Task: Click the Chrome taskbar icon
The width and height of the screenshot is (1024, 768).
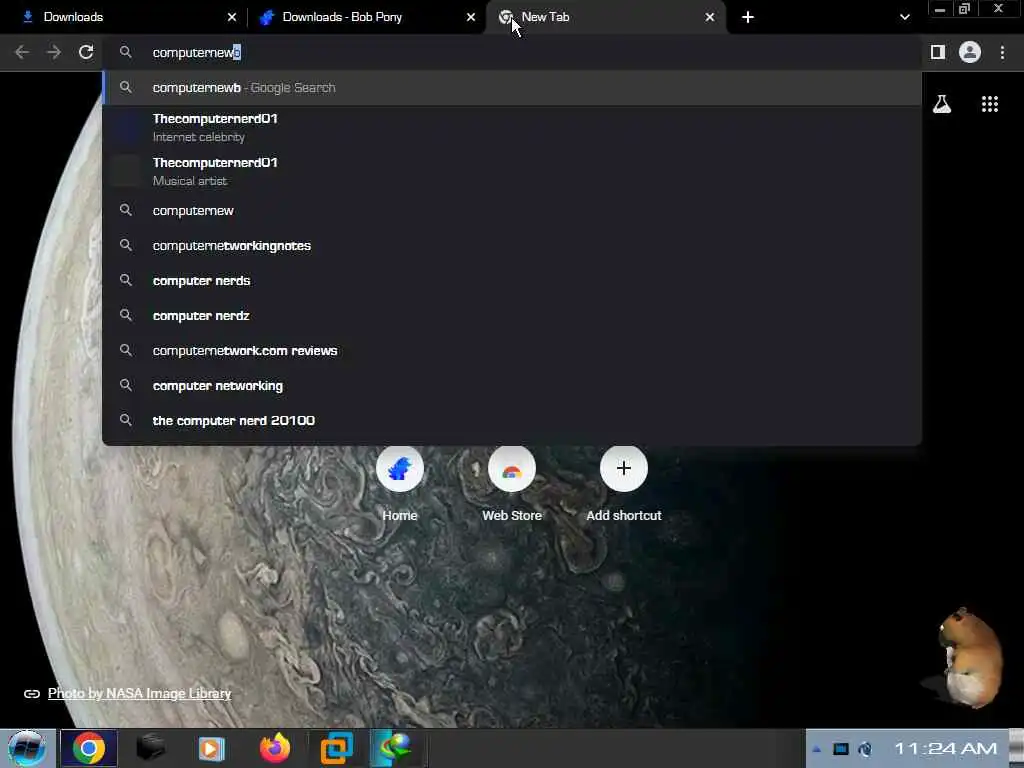Action: point(89,748)
